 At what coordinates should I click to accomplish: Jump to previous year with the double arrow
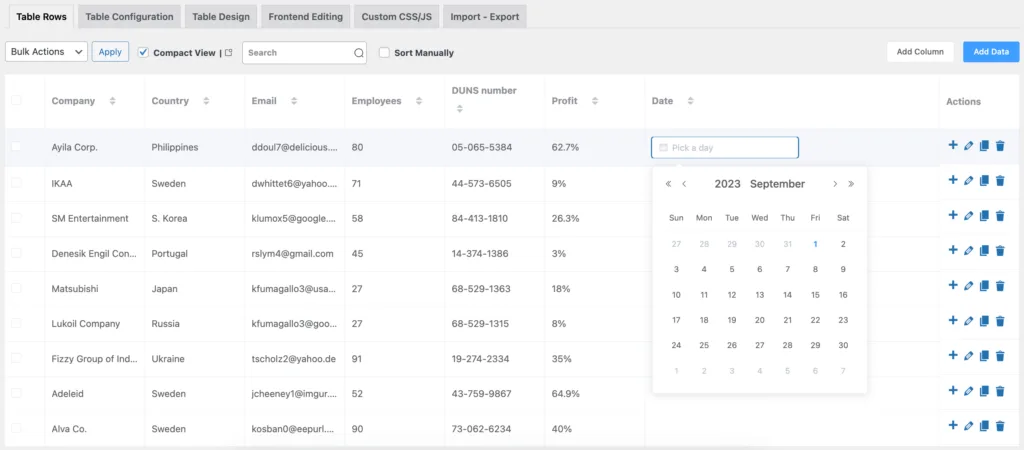[x=668, y=184]
